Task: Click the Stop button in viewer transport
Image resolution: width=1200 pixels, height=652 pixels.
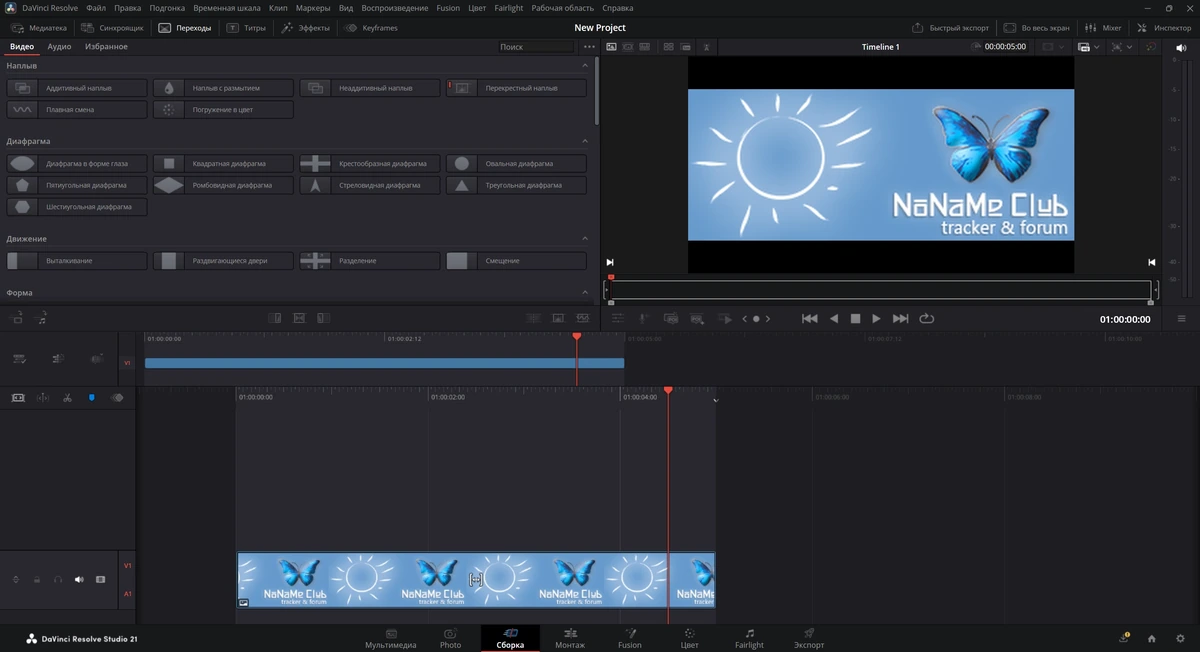Action: tap(855, 318)
